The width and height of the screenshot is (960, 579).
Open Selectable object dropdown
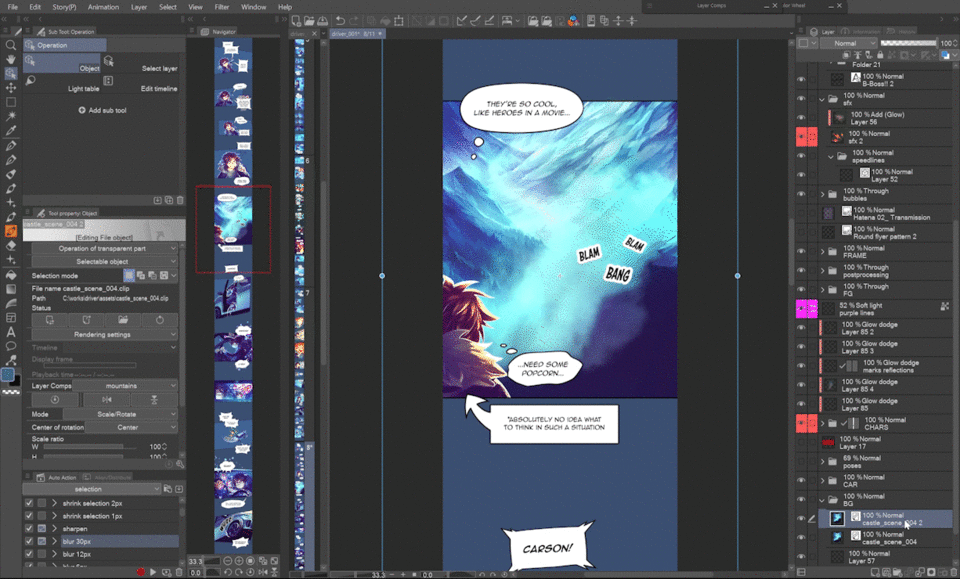pos(104,261)
